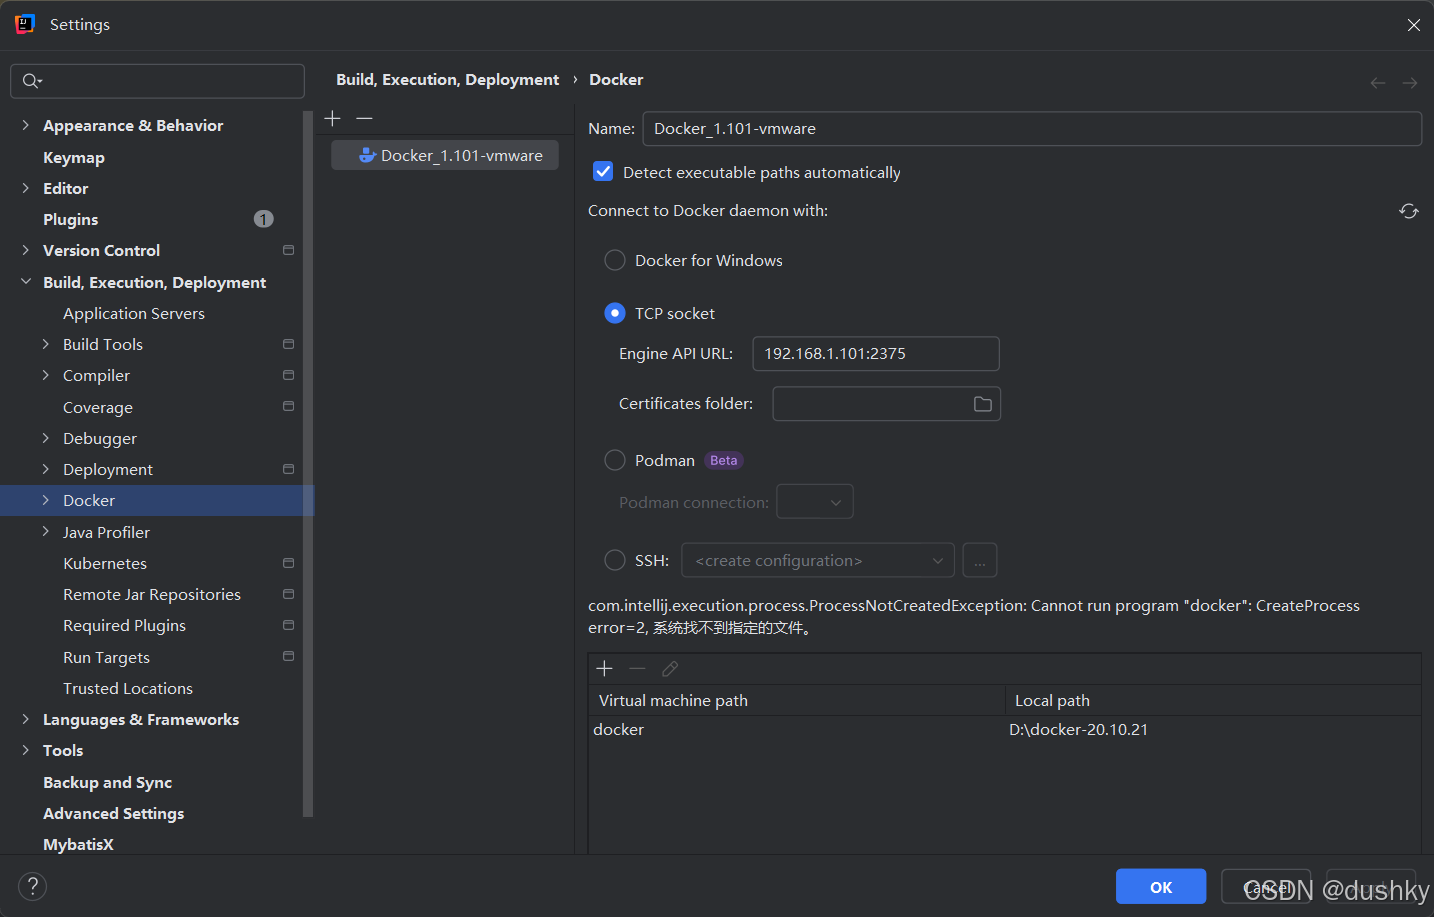Open Trusted Locations settings
Screen dimensions: 1434x917
[x=128, y=688]
